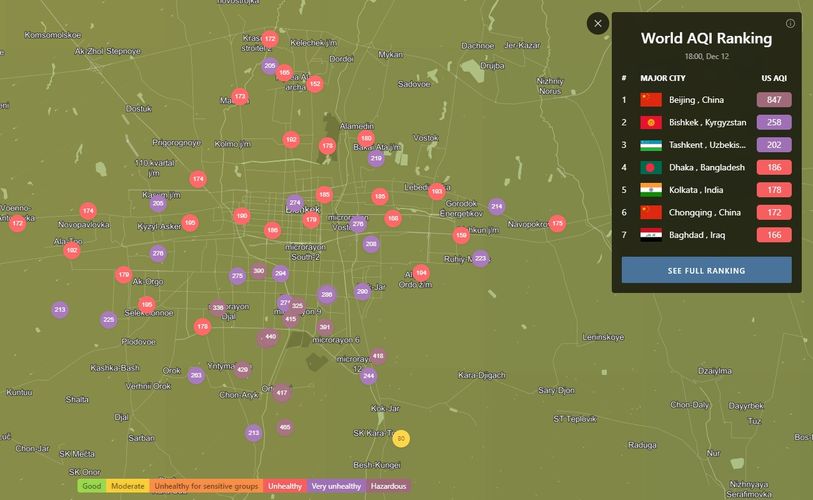Screen dimensions: 813x500
Task: Open Bishkek, Kyrgyzstan ranking entry
Action: [x=704, y=122]
